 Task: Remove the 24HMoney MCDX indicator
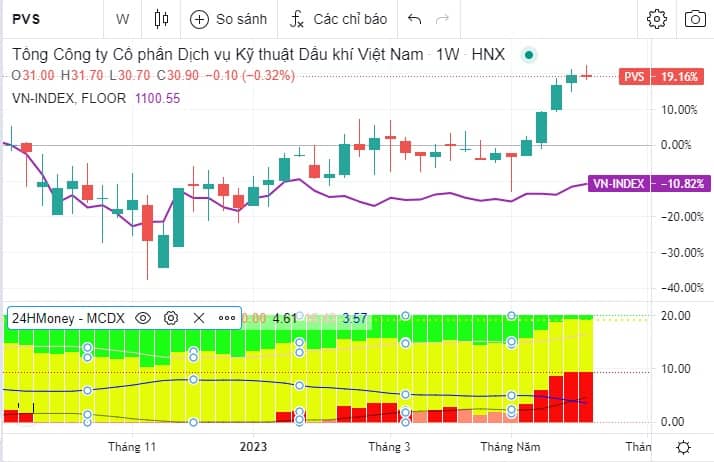199,318
